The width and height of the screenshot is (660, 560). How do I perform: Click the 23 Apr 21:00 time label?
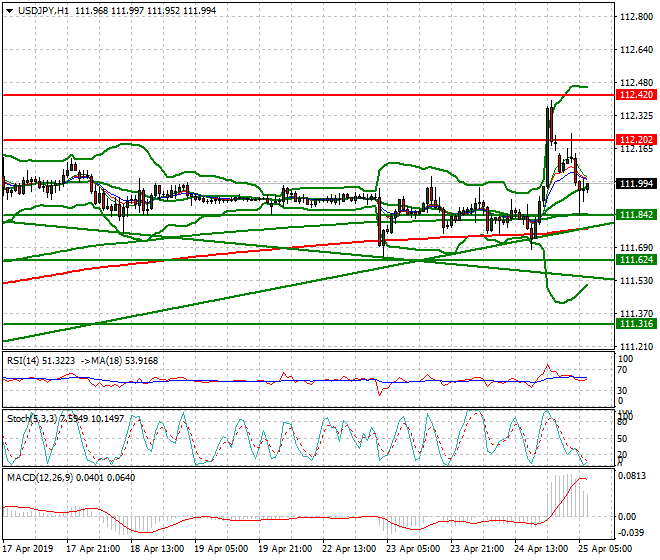tap(477, 549)
